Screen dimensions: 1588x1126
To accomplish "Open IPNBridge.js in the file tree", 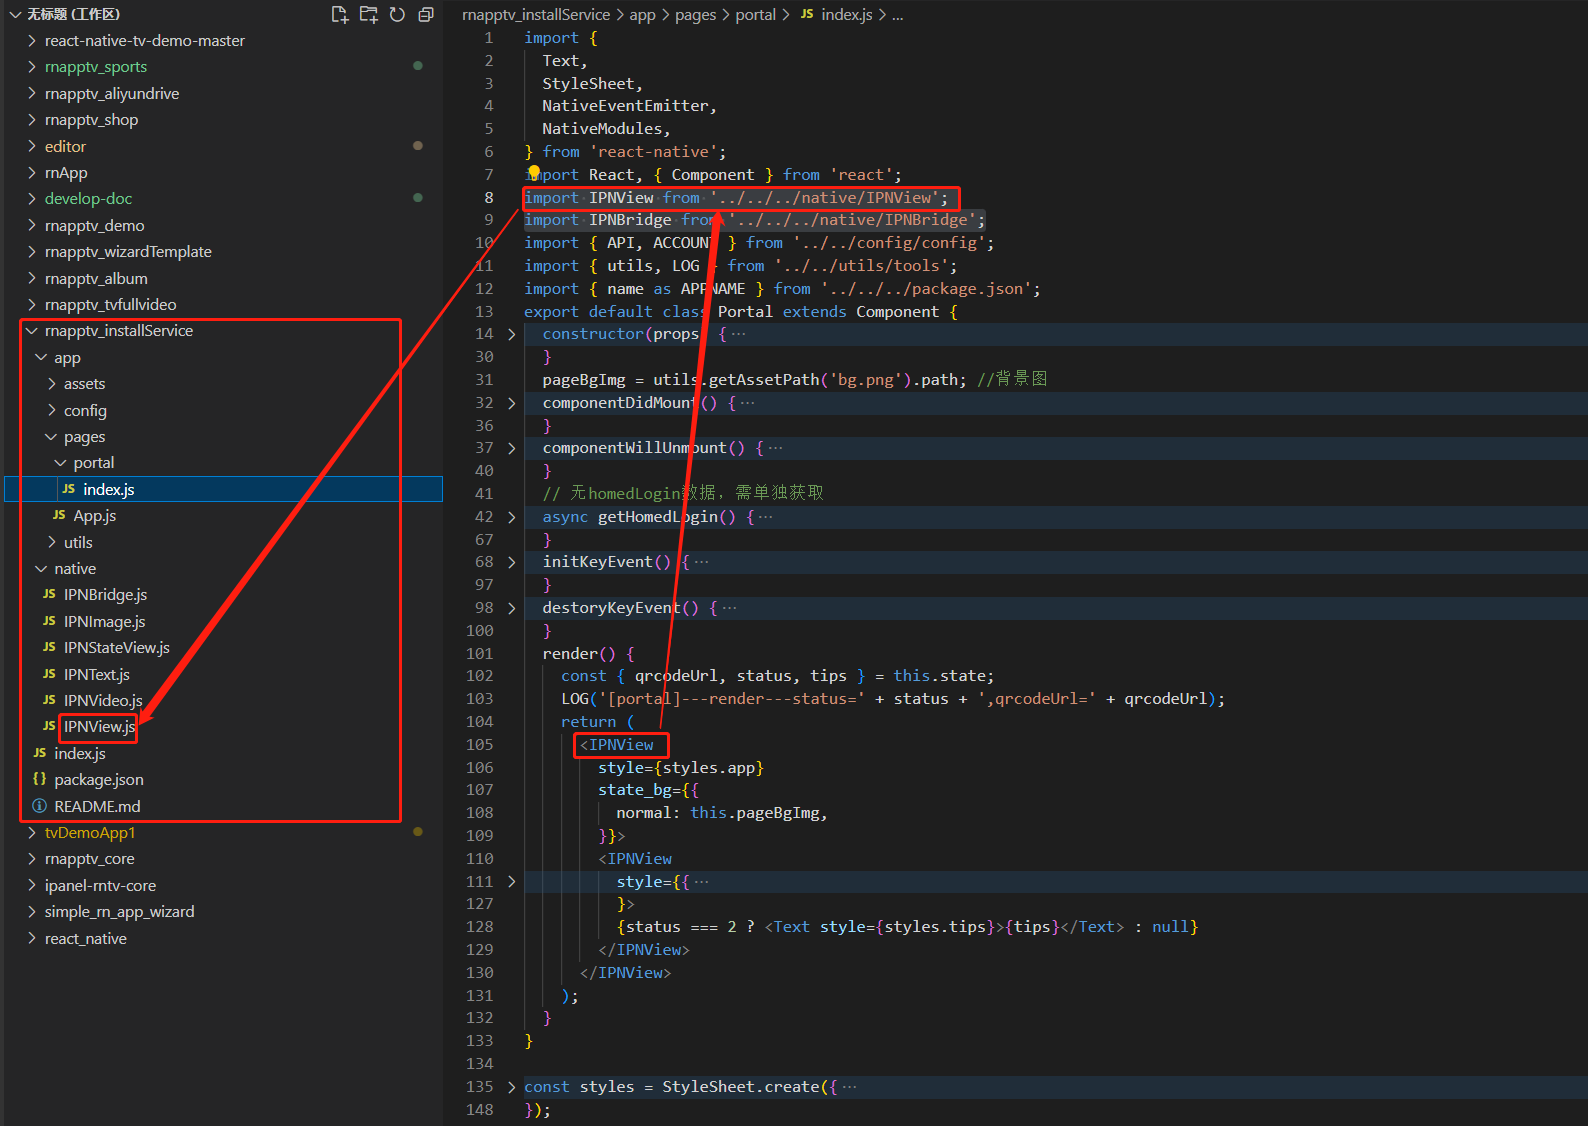I will (x=105, y=595).
